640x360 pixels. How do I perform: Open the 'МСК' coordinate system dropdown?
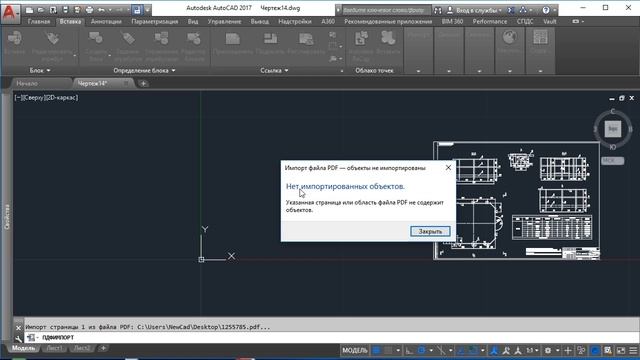pos(612,160)
